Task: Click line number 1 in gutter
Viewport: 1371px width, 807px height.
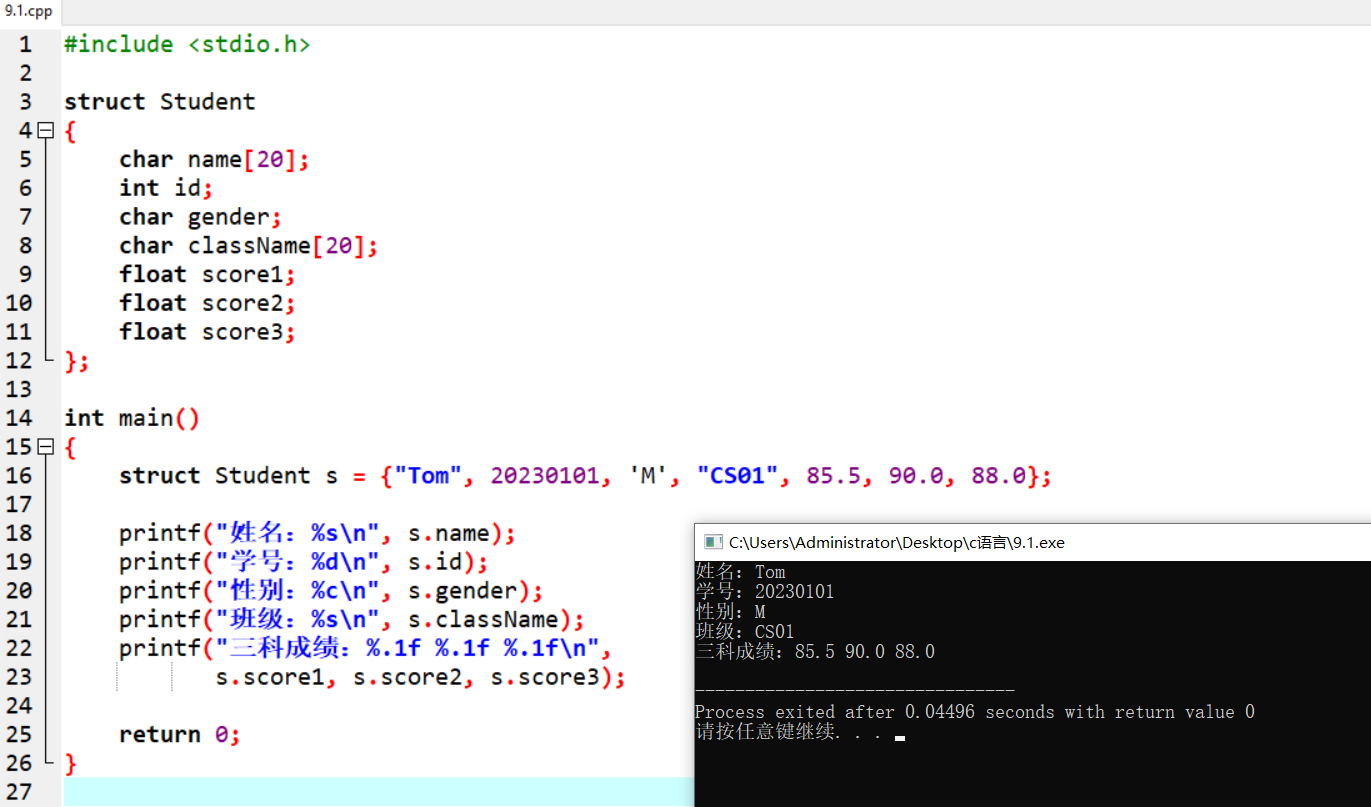Action: pos(24,44)
